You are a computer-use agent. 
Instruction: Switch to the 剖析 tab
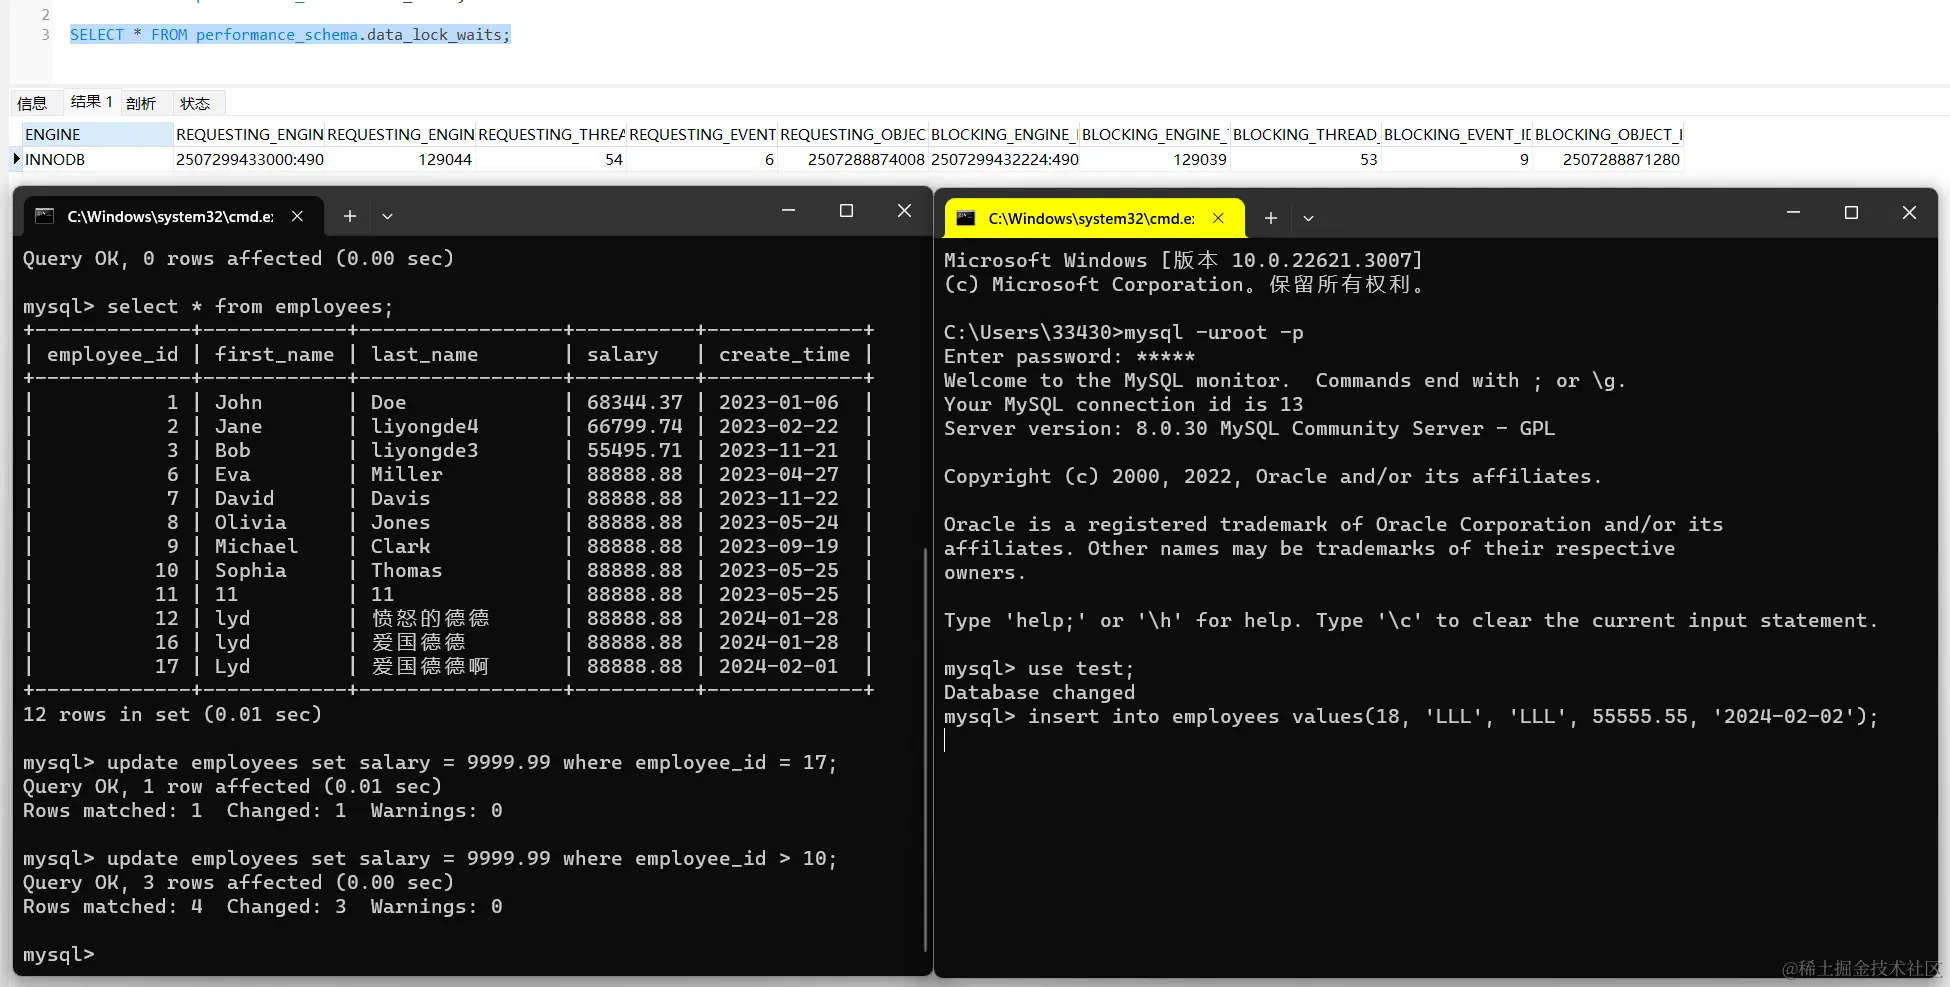141,103
